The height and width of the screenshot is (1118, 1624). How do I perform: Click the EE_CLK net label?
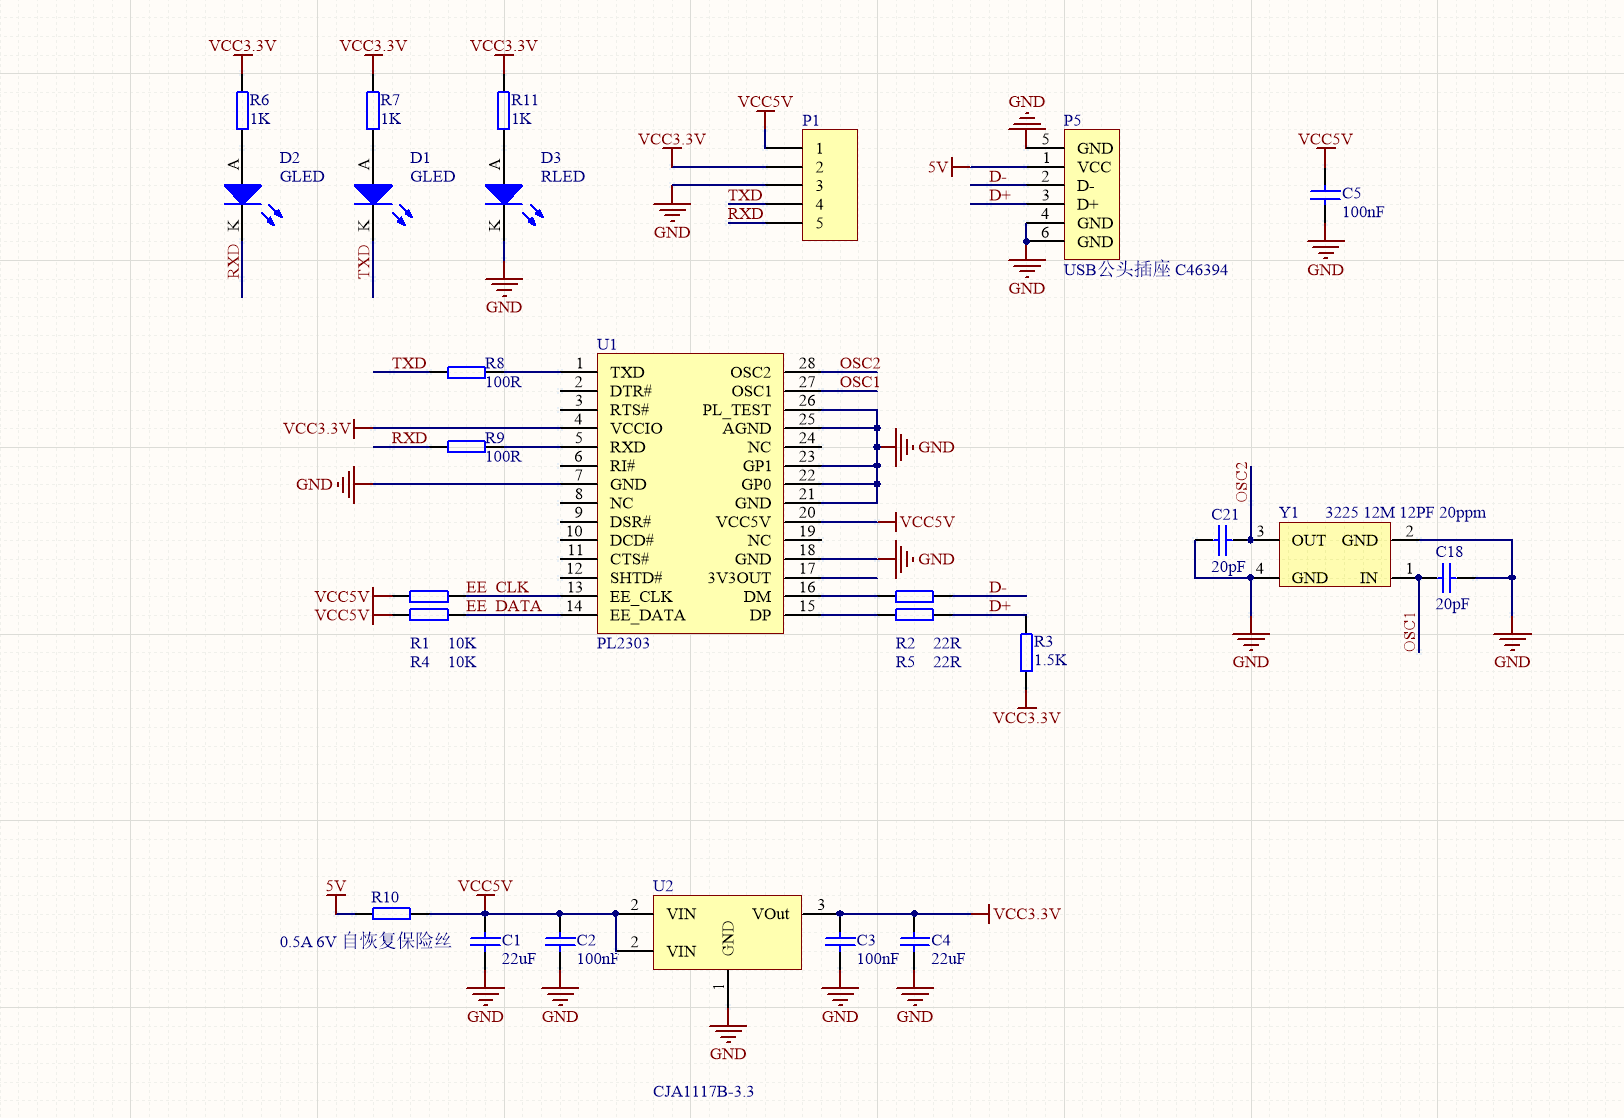click(x=497, y=587)
